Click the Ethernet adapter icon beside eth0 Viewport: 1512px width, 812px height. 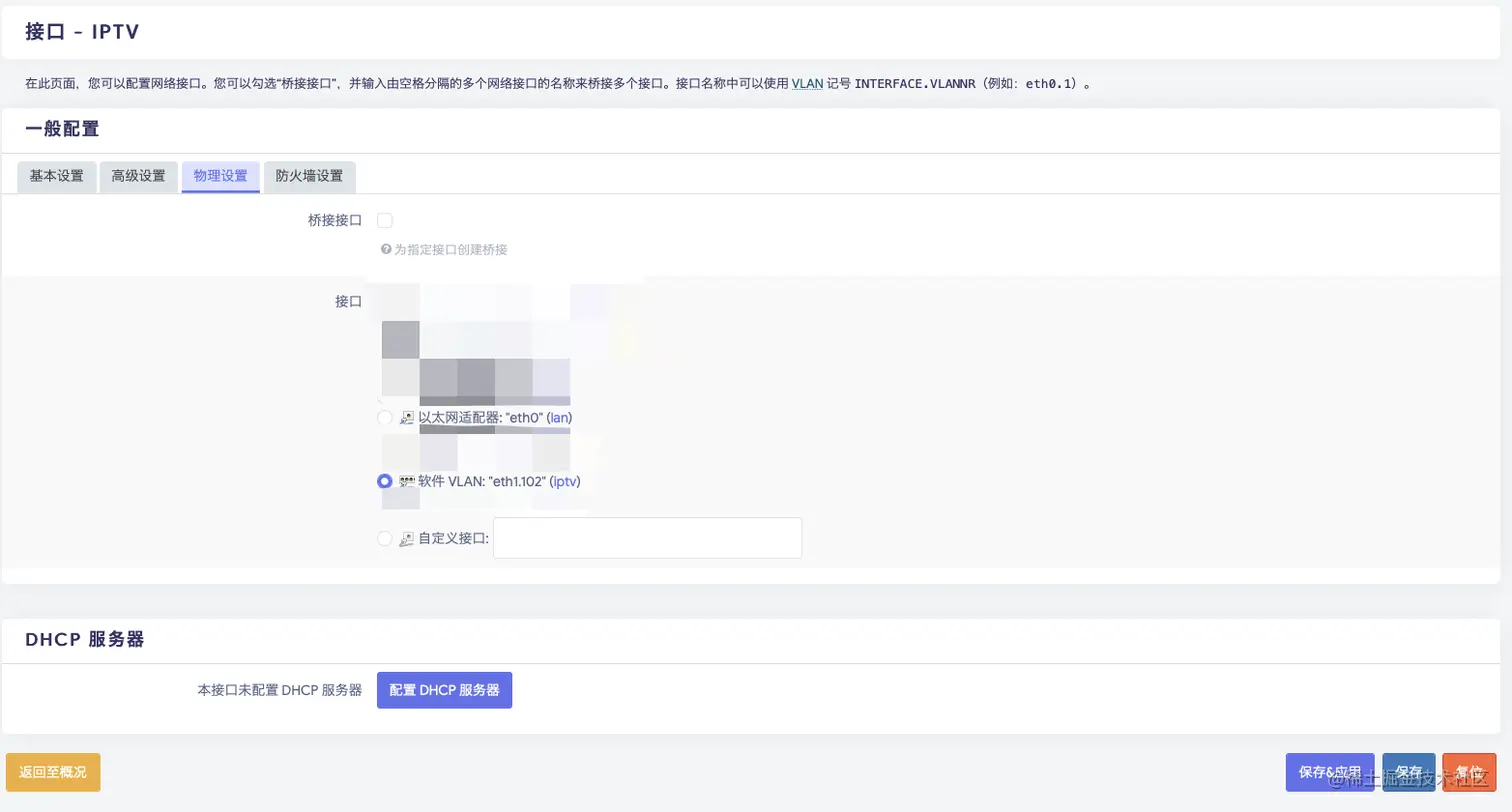click(406, 418)
